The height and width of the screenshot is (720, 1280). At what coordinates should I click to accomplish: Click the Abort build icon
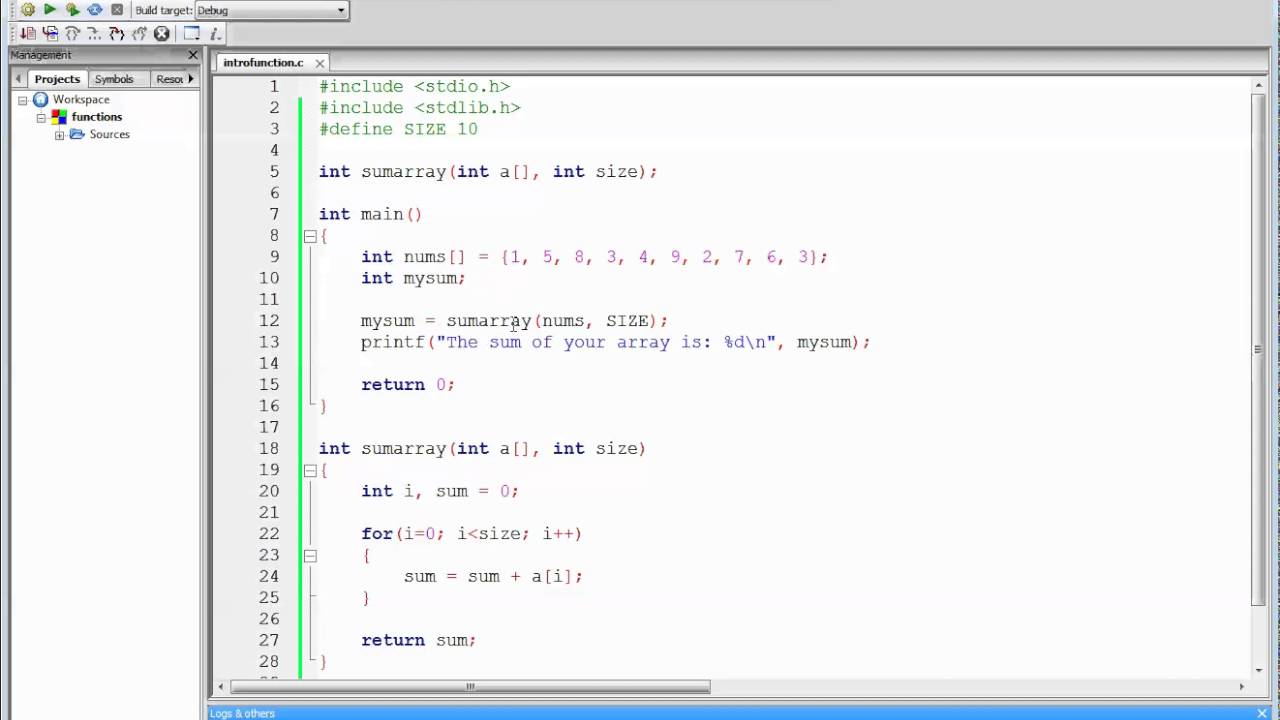(x=117, y=10)
